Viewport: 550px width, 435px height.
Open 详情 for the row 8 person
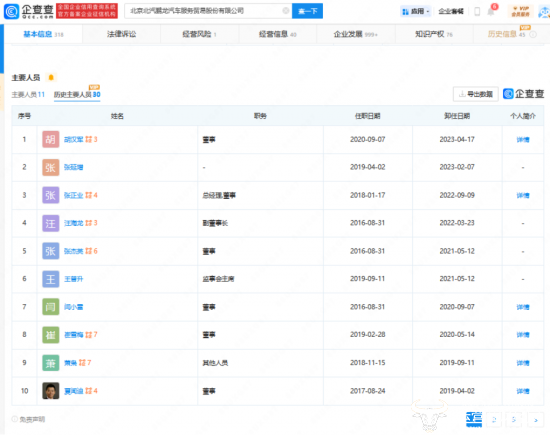point(523,335)
